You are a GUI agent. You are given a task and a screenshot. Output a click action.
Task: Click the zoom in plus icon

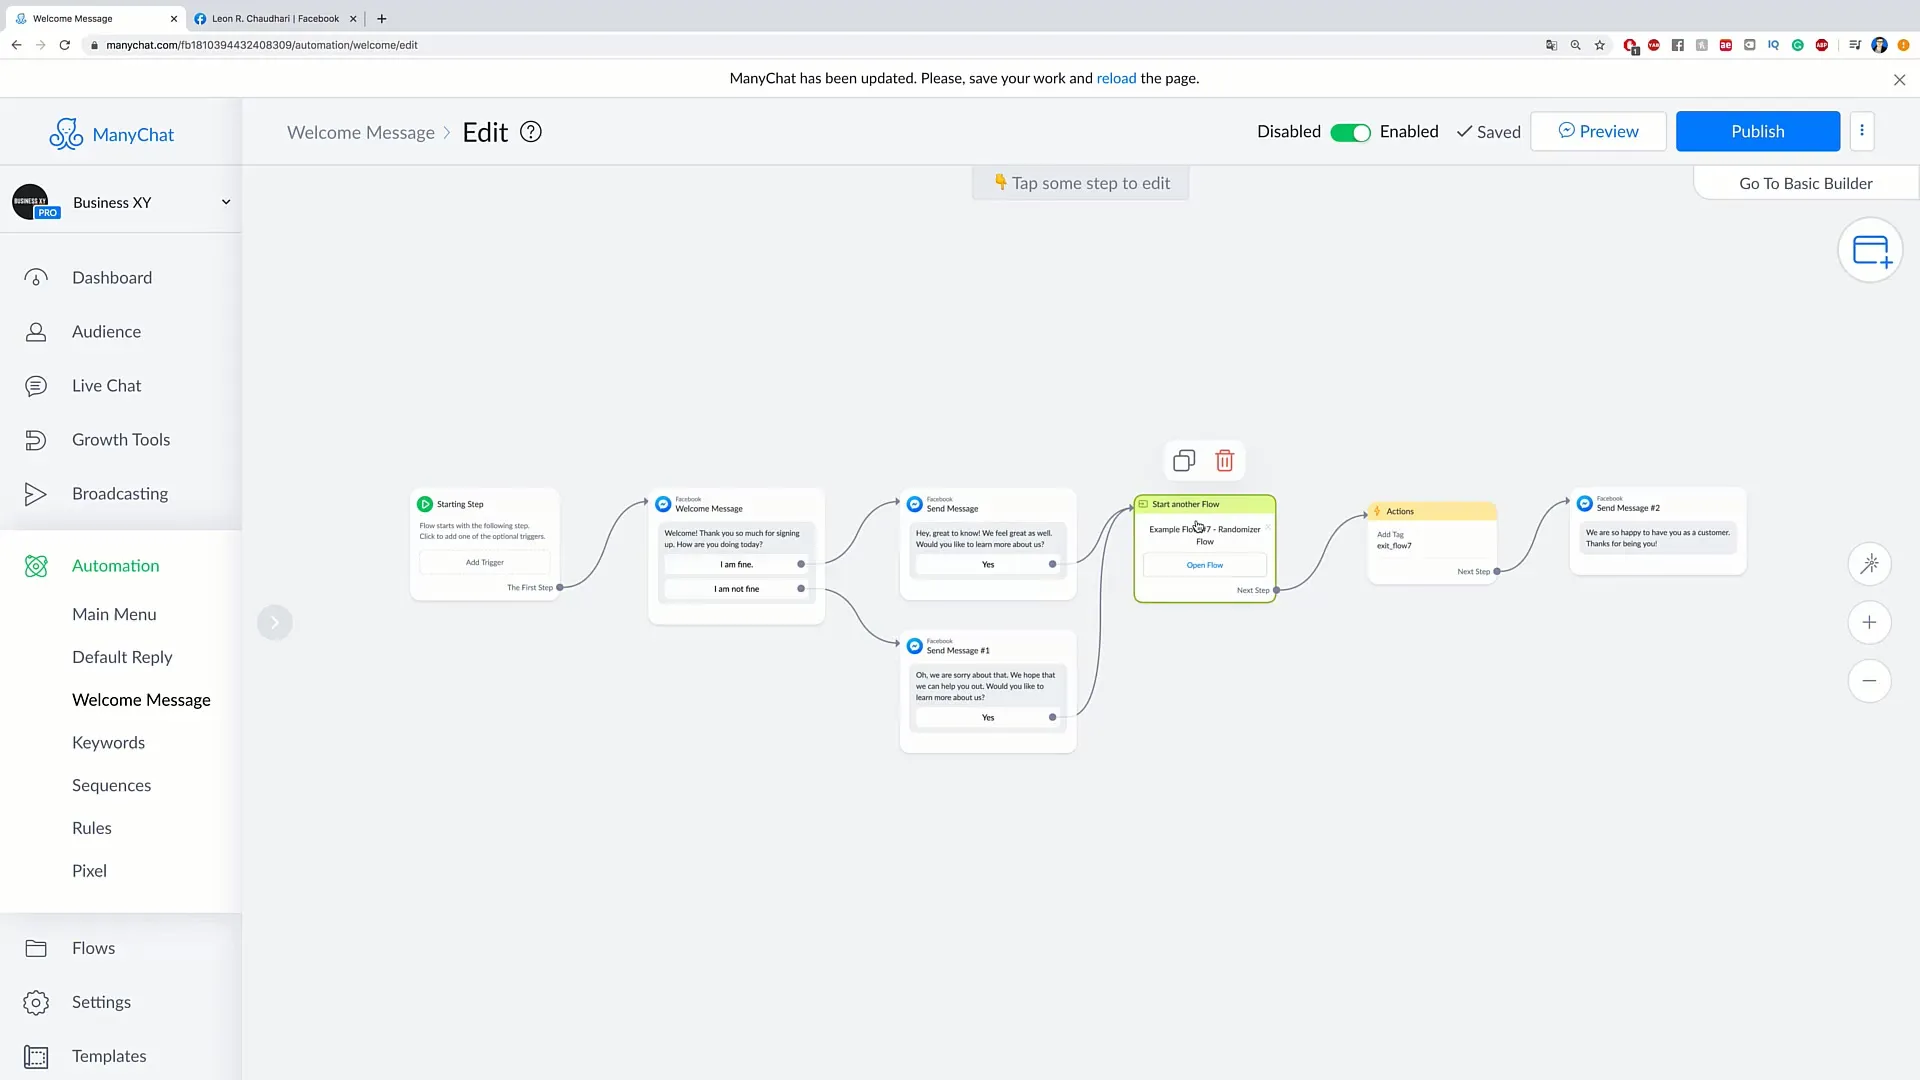click(1870, 622)
